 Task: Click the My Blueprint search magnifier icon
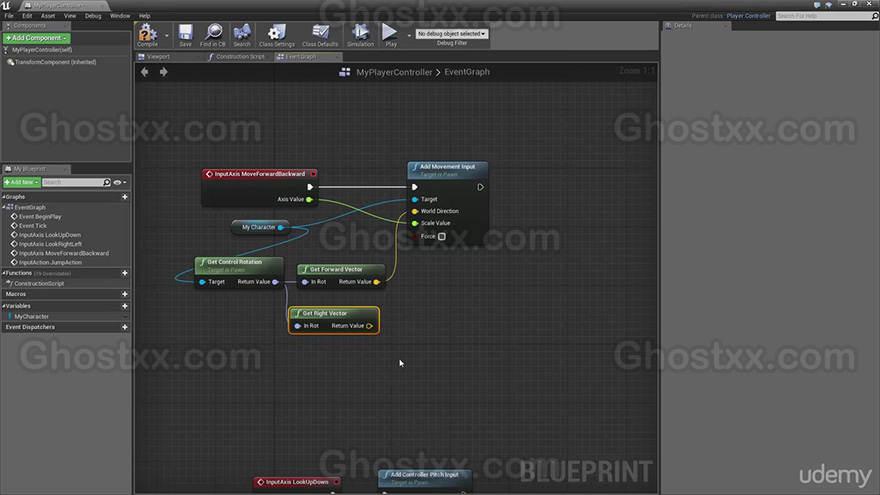(107, 182)
